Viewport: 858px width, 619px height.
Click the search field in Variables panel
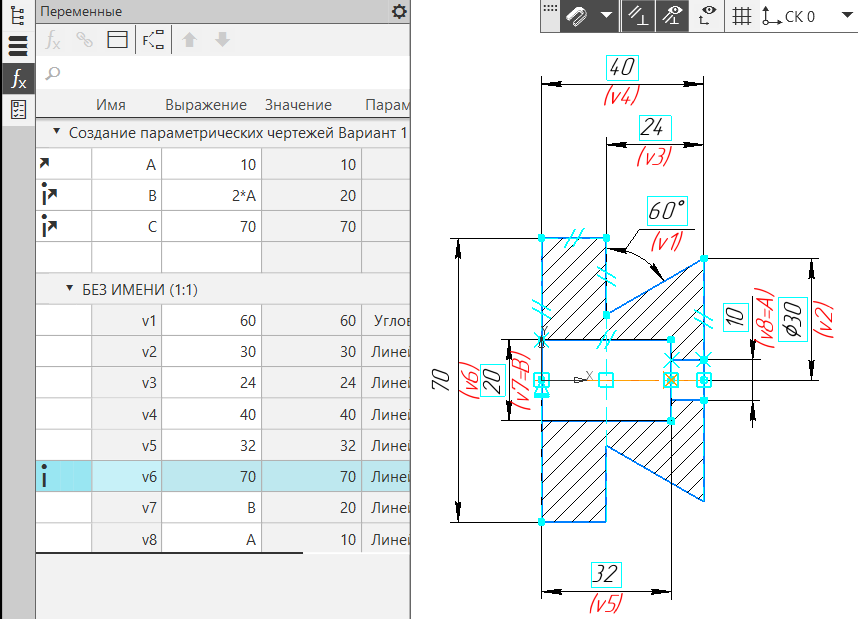tap(223, 73)
